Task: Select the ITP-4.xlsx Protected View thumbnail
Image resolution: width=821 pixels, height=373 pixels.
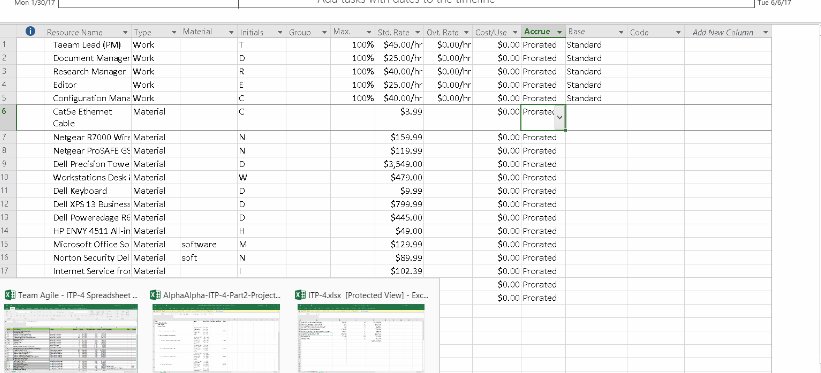Action: pyautogui.click(x=361, y=338)
